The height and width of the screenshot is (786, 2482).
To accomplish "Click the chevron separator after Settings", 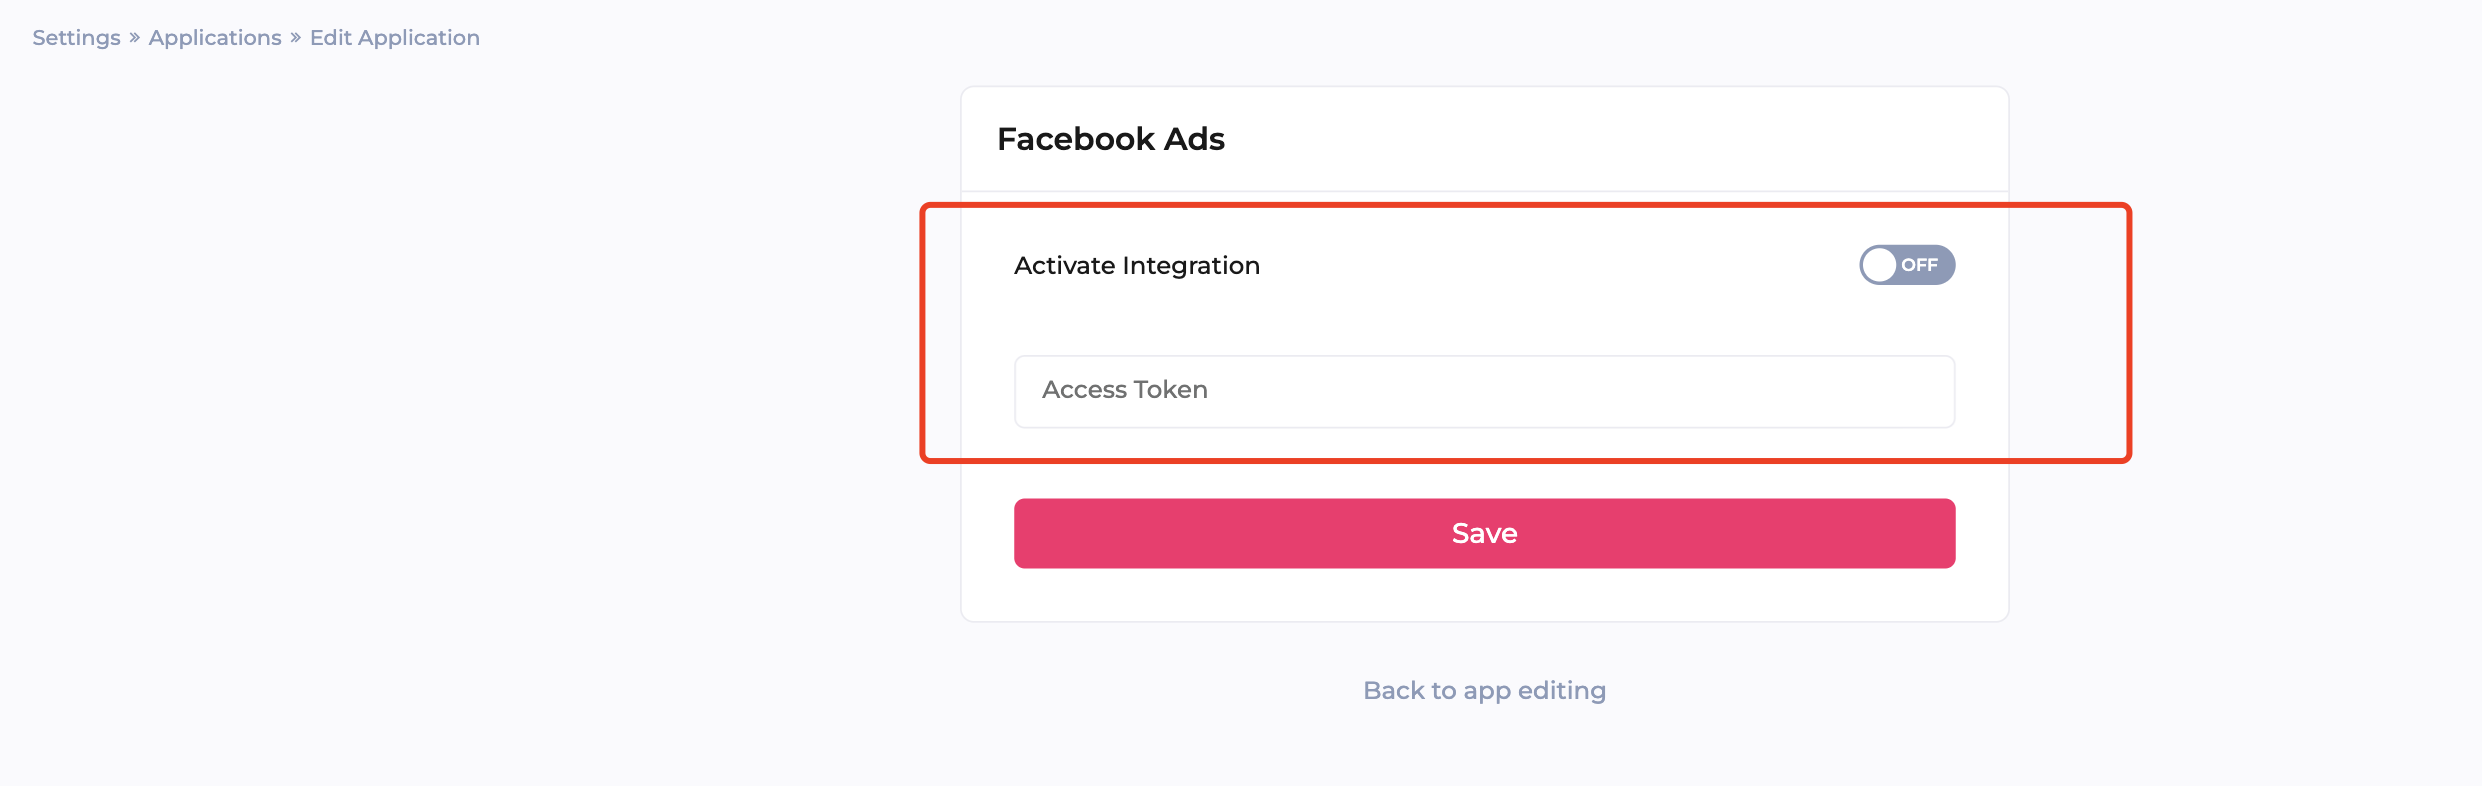I will point(135,38).
